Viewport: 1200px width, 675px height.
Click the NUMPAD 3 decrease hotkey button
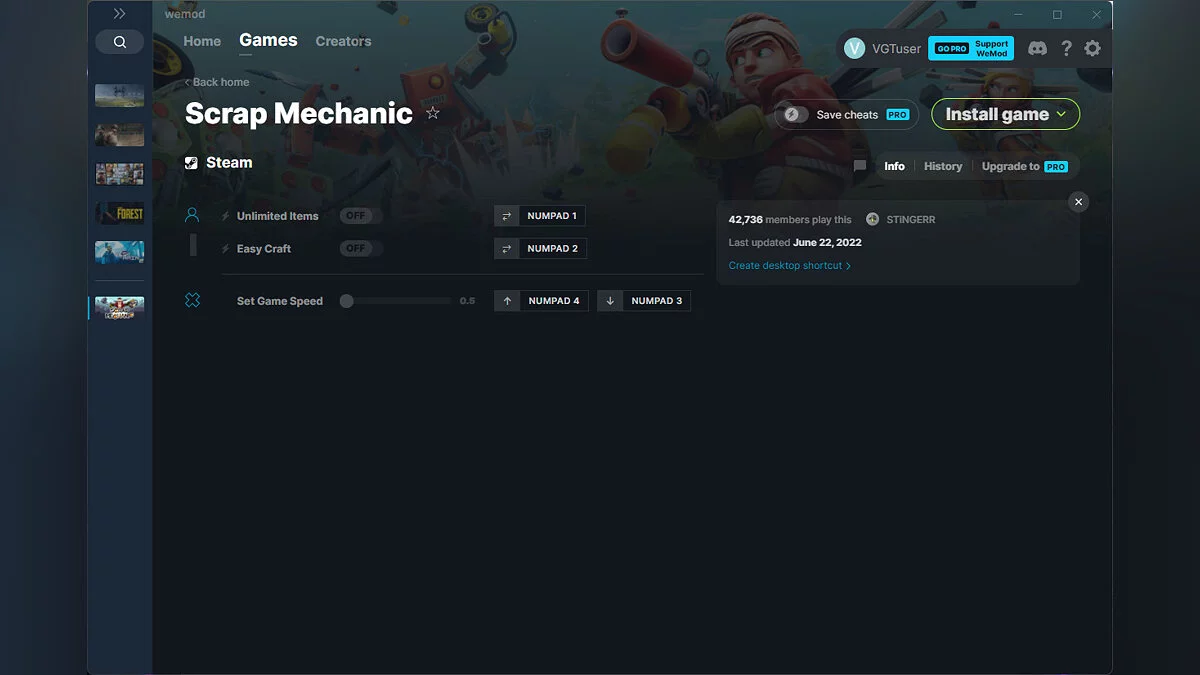(x=644, y=301)
